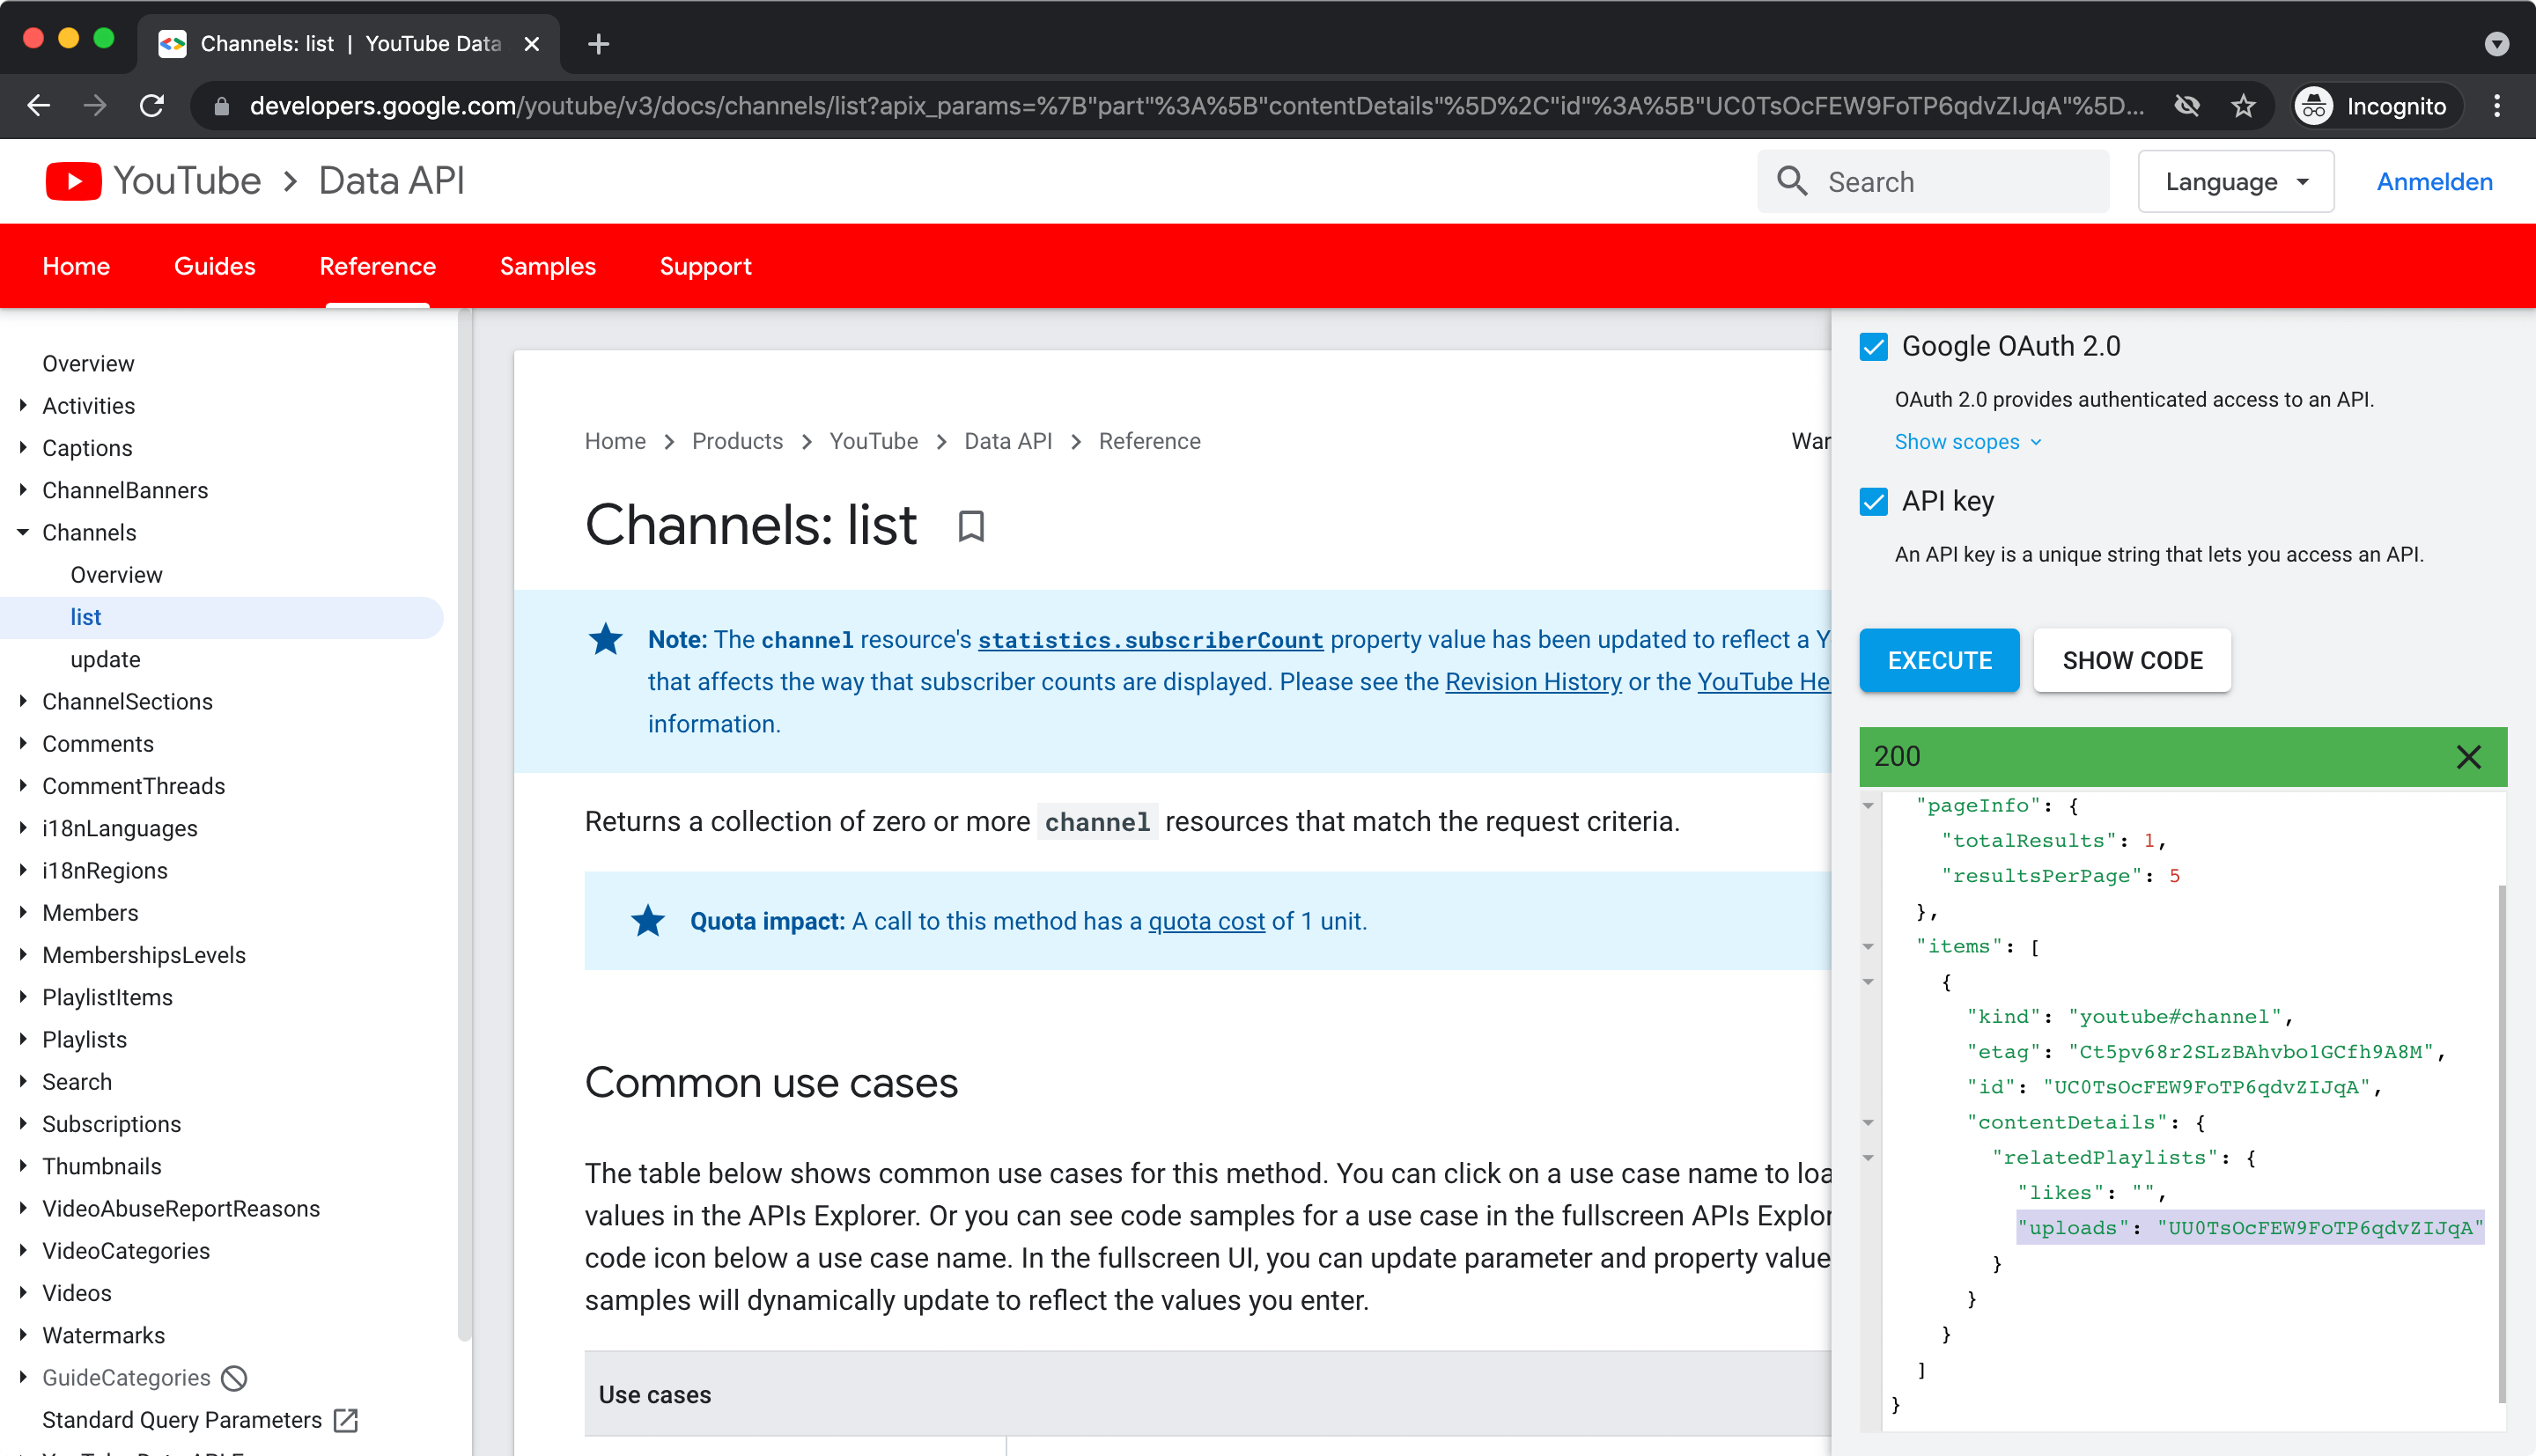Image resolution: width=2536 pixels, height=1456 pixels.
Task: Click the YouTube breadcrumb link
Action: click(873, 441)
